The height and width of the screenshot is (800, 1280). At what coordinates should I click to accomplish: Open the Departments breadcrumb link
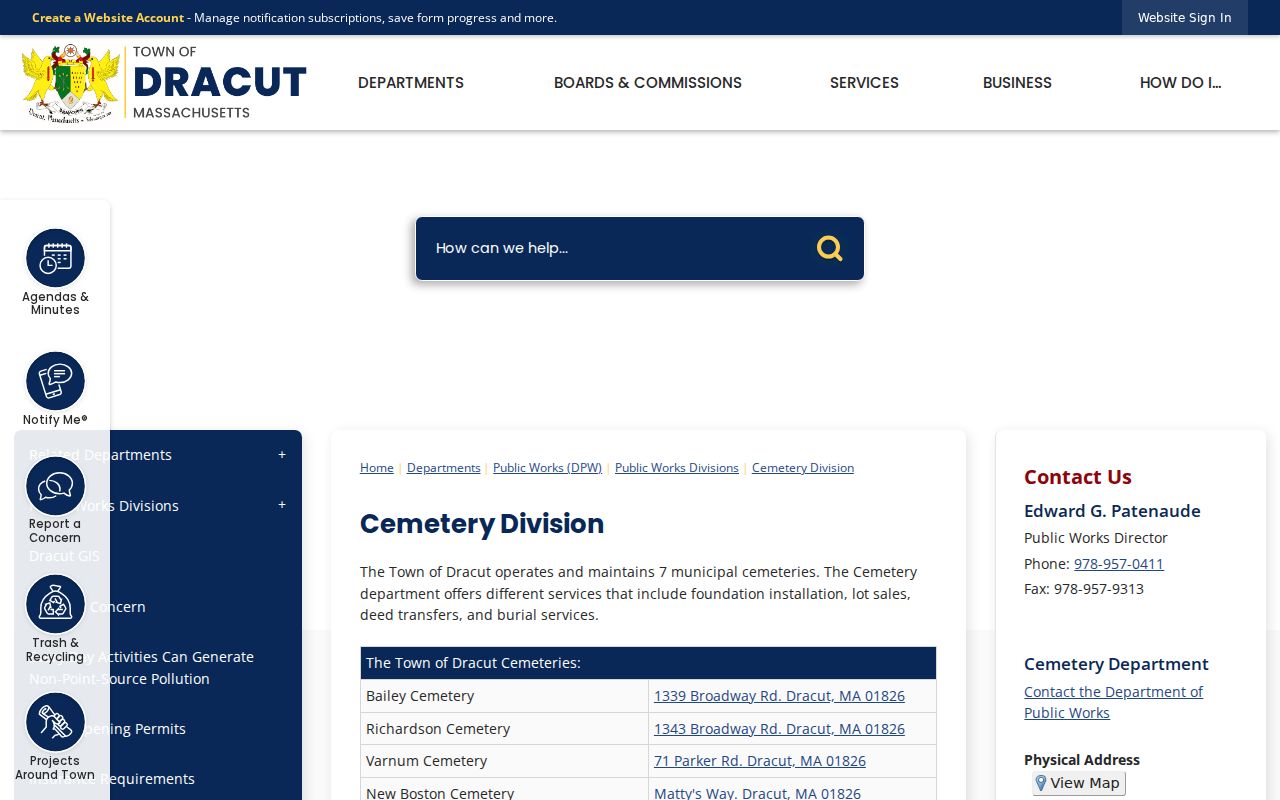(x=444, y=468)
